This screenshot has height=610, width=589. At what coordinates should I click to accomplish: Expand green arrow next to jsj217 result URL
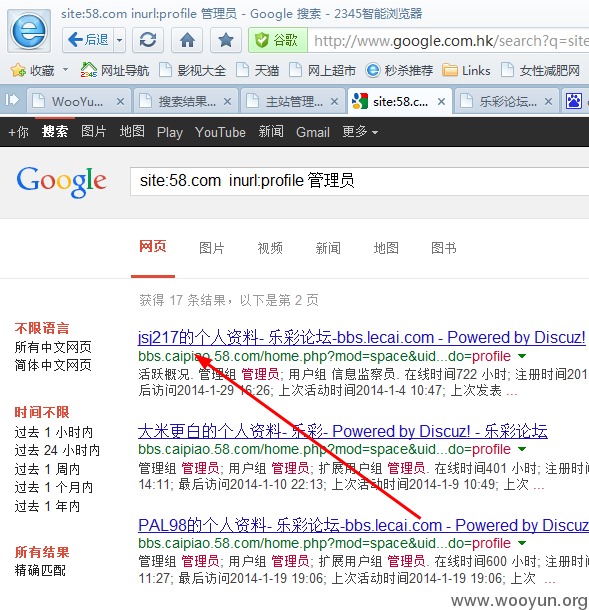tap(522, 356)
